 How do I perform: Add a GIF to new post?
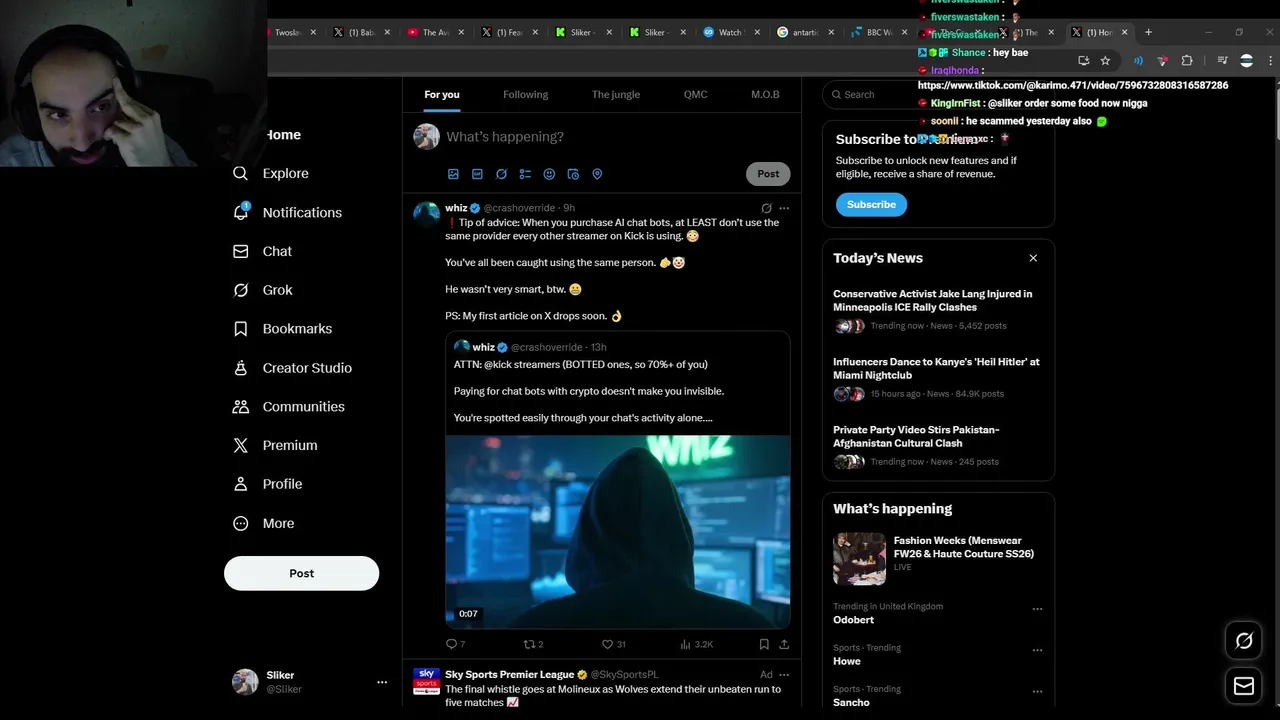pos(477,174)
